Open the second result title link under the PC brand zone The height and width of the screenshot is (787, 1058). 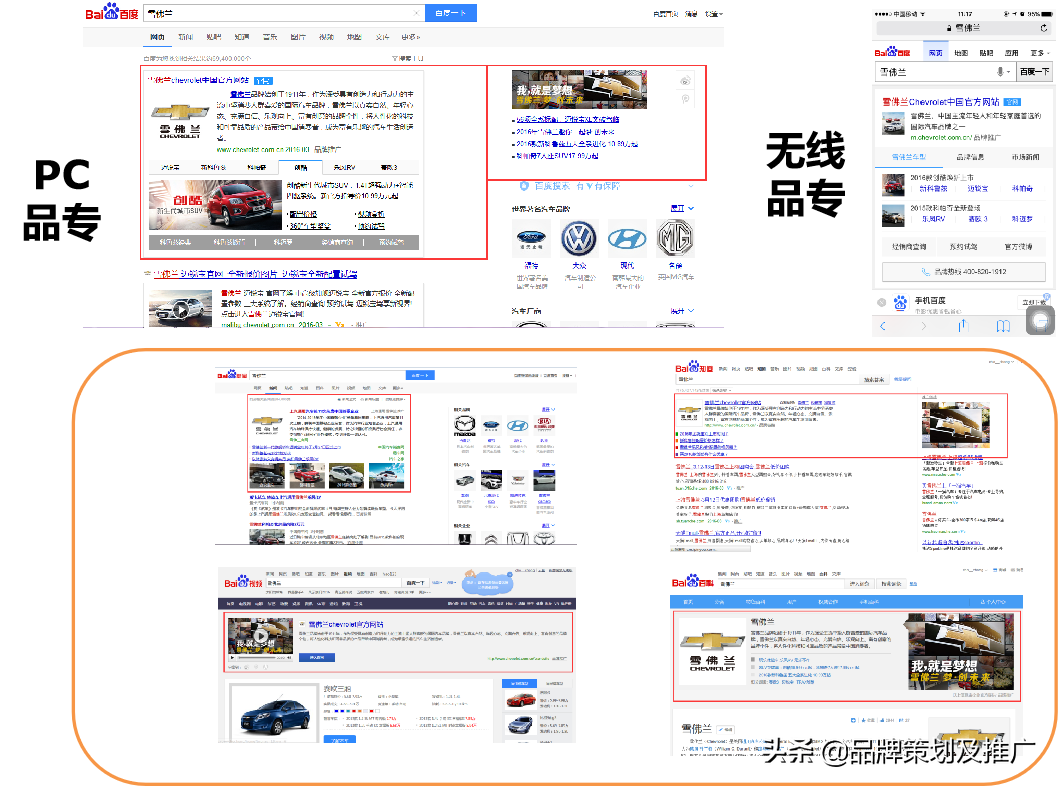256,274
